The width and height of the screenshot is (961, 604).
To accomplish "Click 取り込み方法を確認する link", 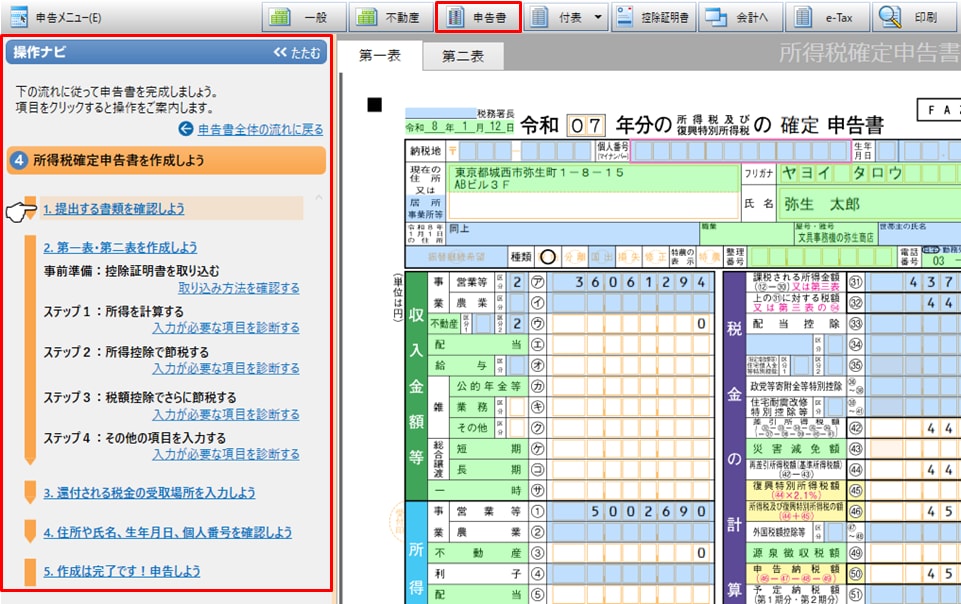I will tap(238, 288).
